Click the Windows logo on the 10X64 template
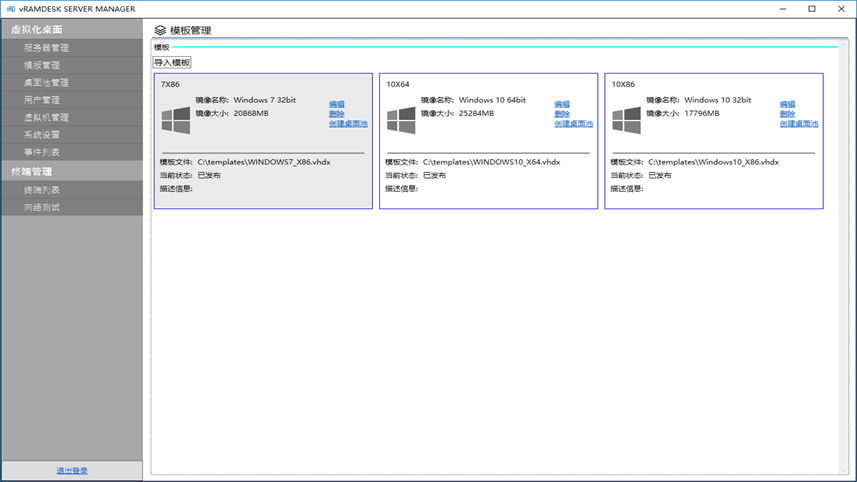The height and width of the screenshot is (482, 857). 401,120
